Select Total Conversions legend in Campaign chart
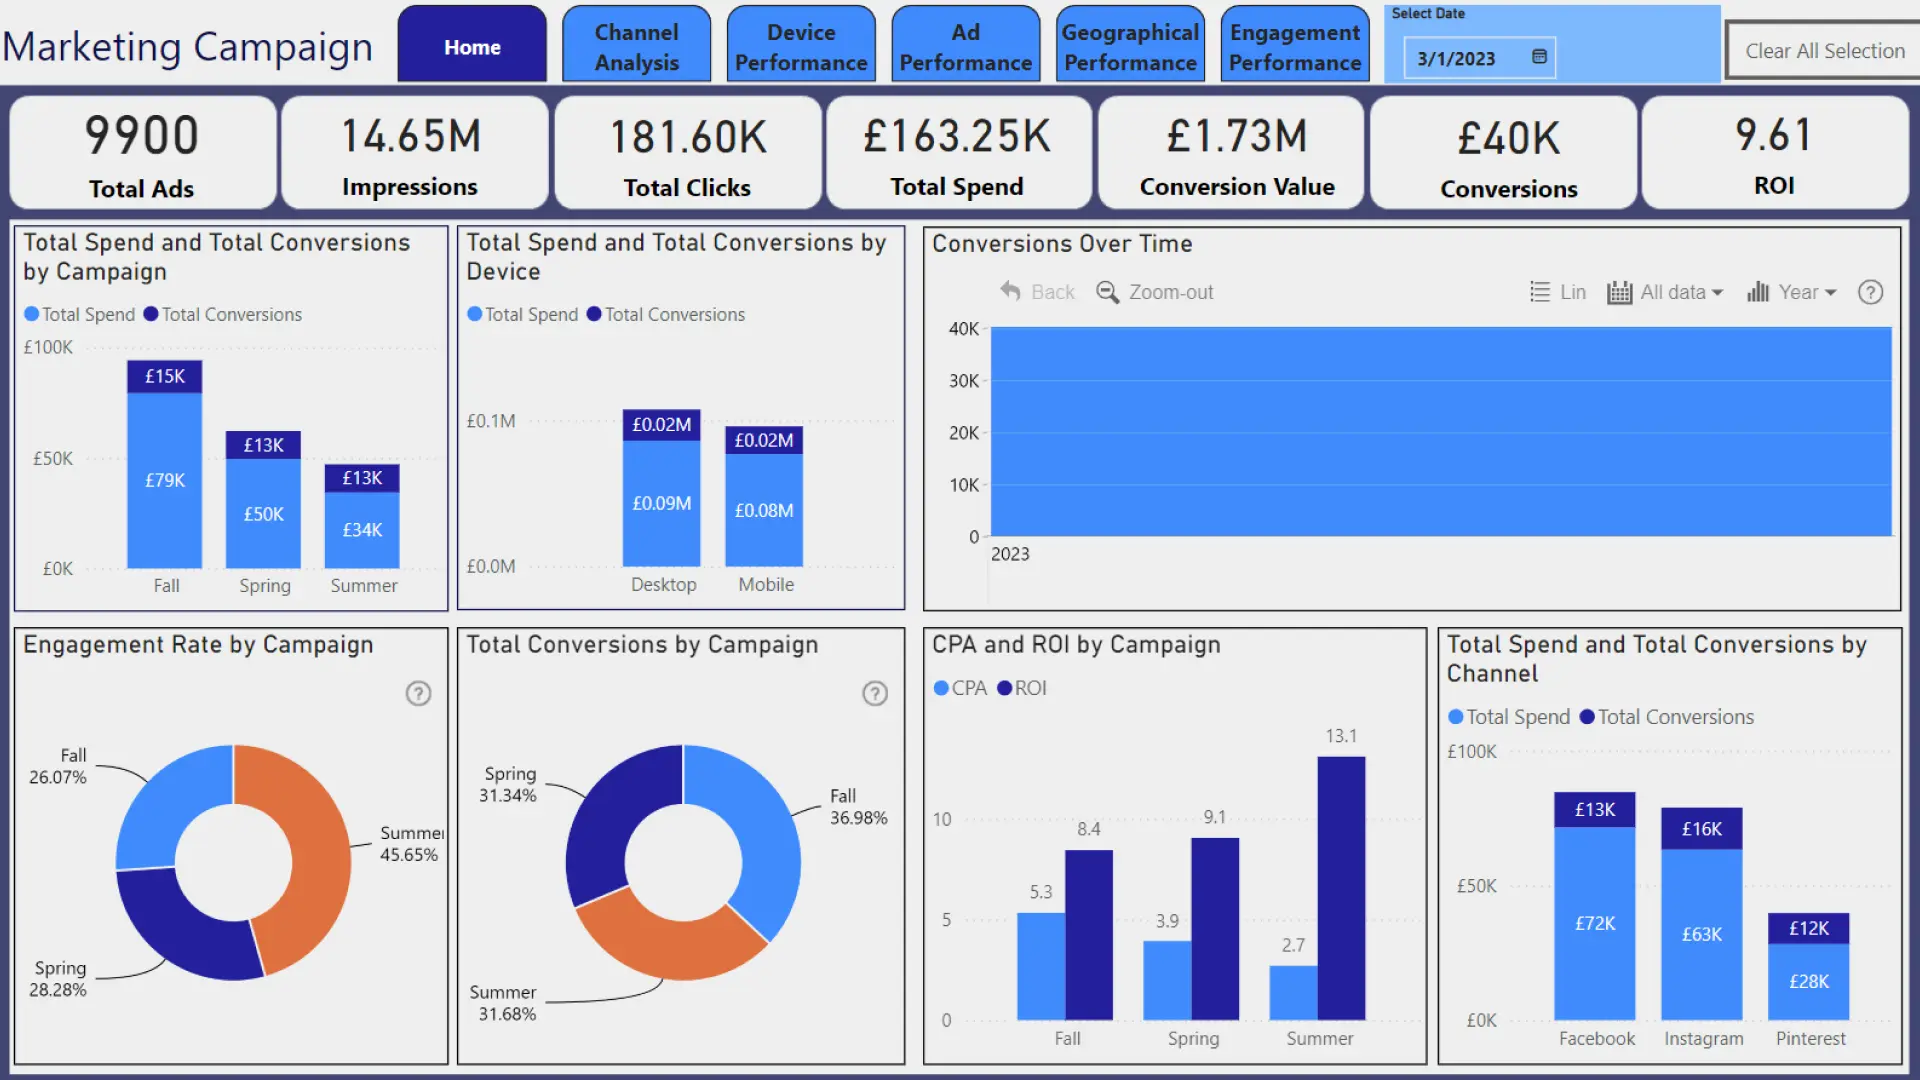 (x=222, y=314)
